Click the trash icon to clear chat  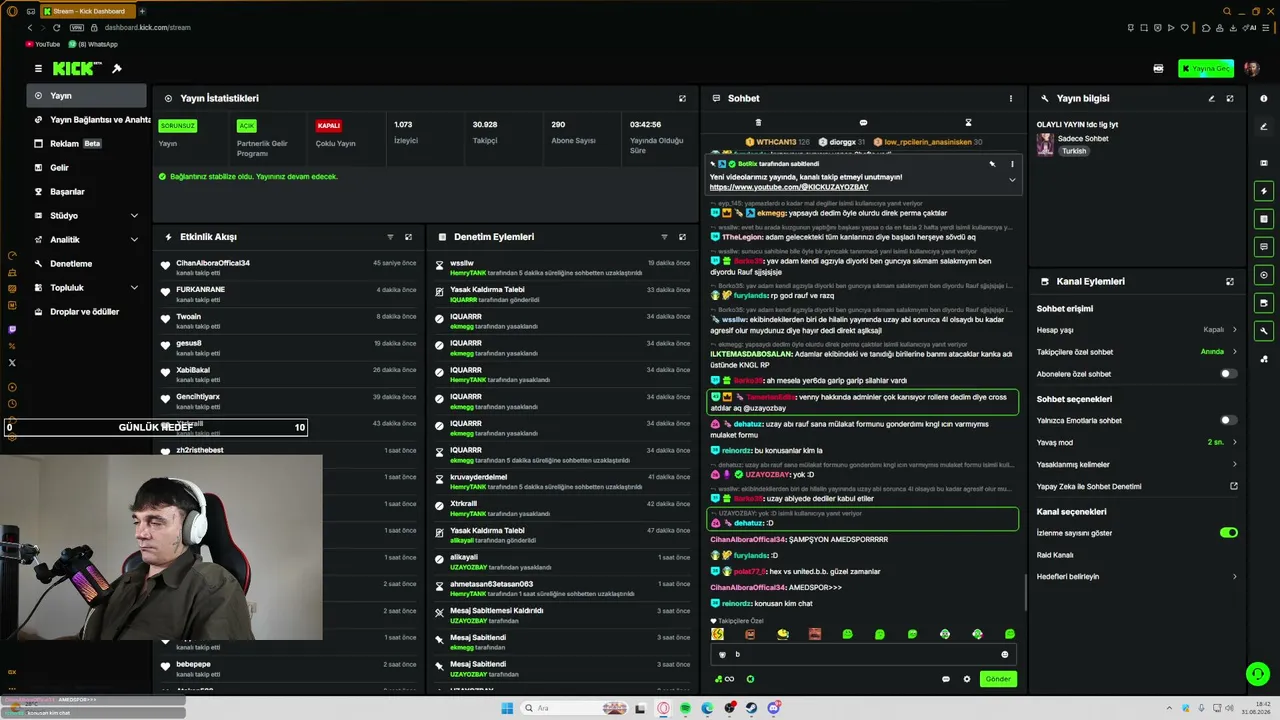758,123
